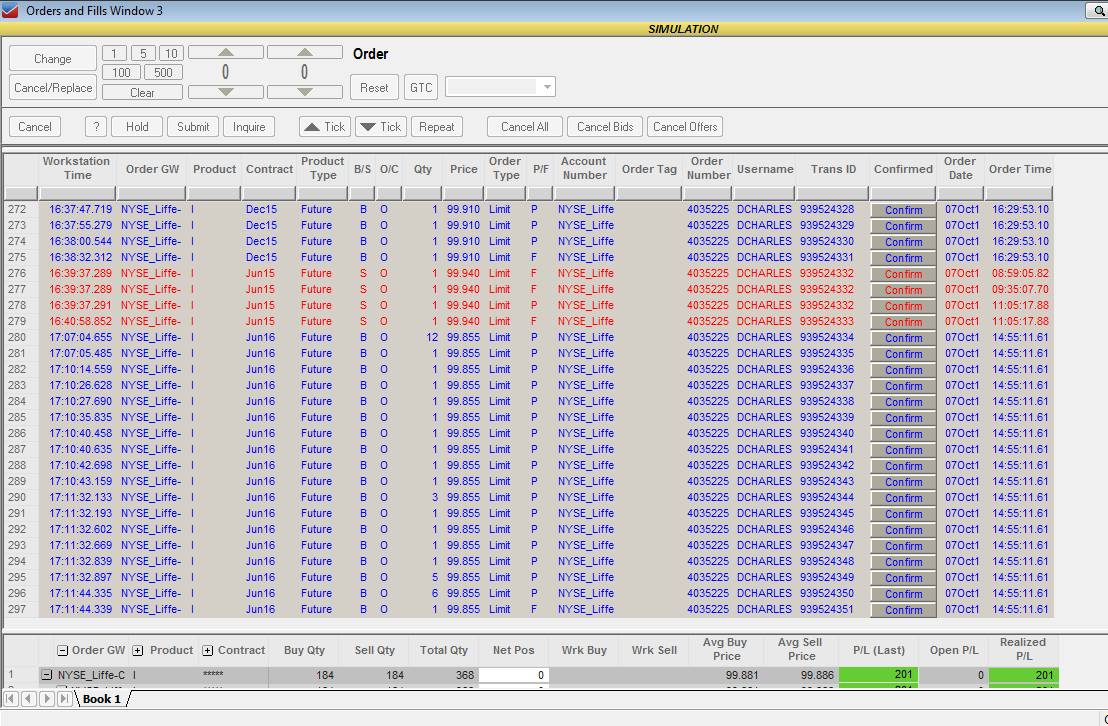This screenshot has height=726, width=1108.
Task: Click the Workstation Time filter field
Action: pyautogui.click(x=77, y=193)
